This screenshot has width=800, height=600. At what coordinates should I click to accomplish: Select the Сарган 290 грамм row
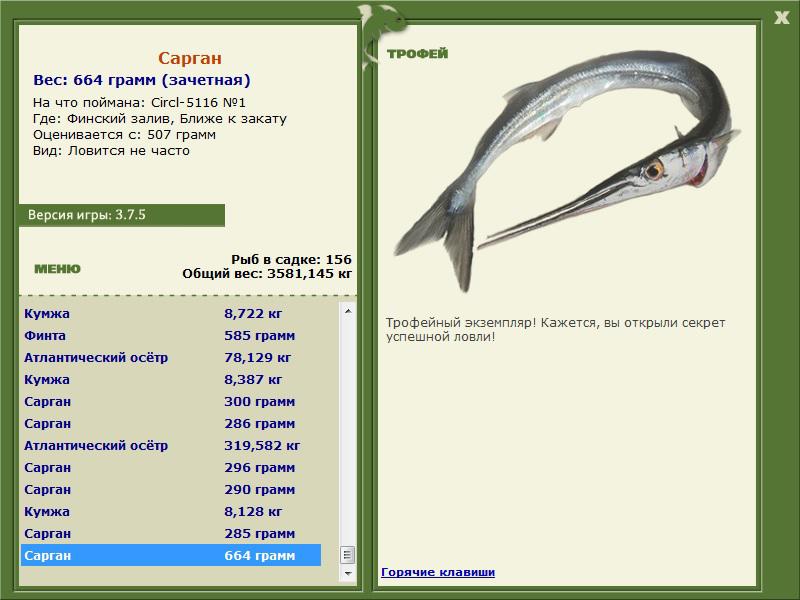[x=171, y=489]
